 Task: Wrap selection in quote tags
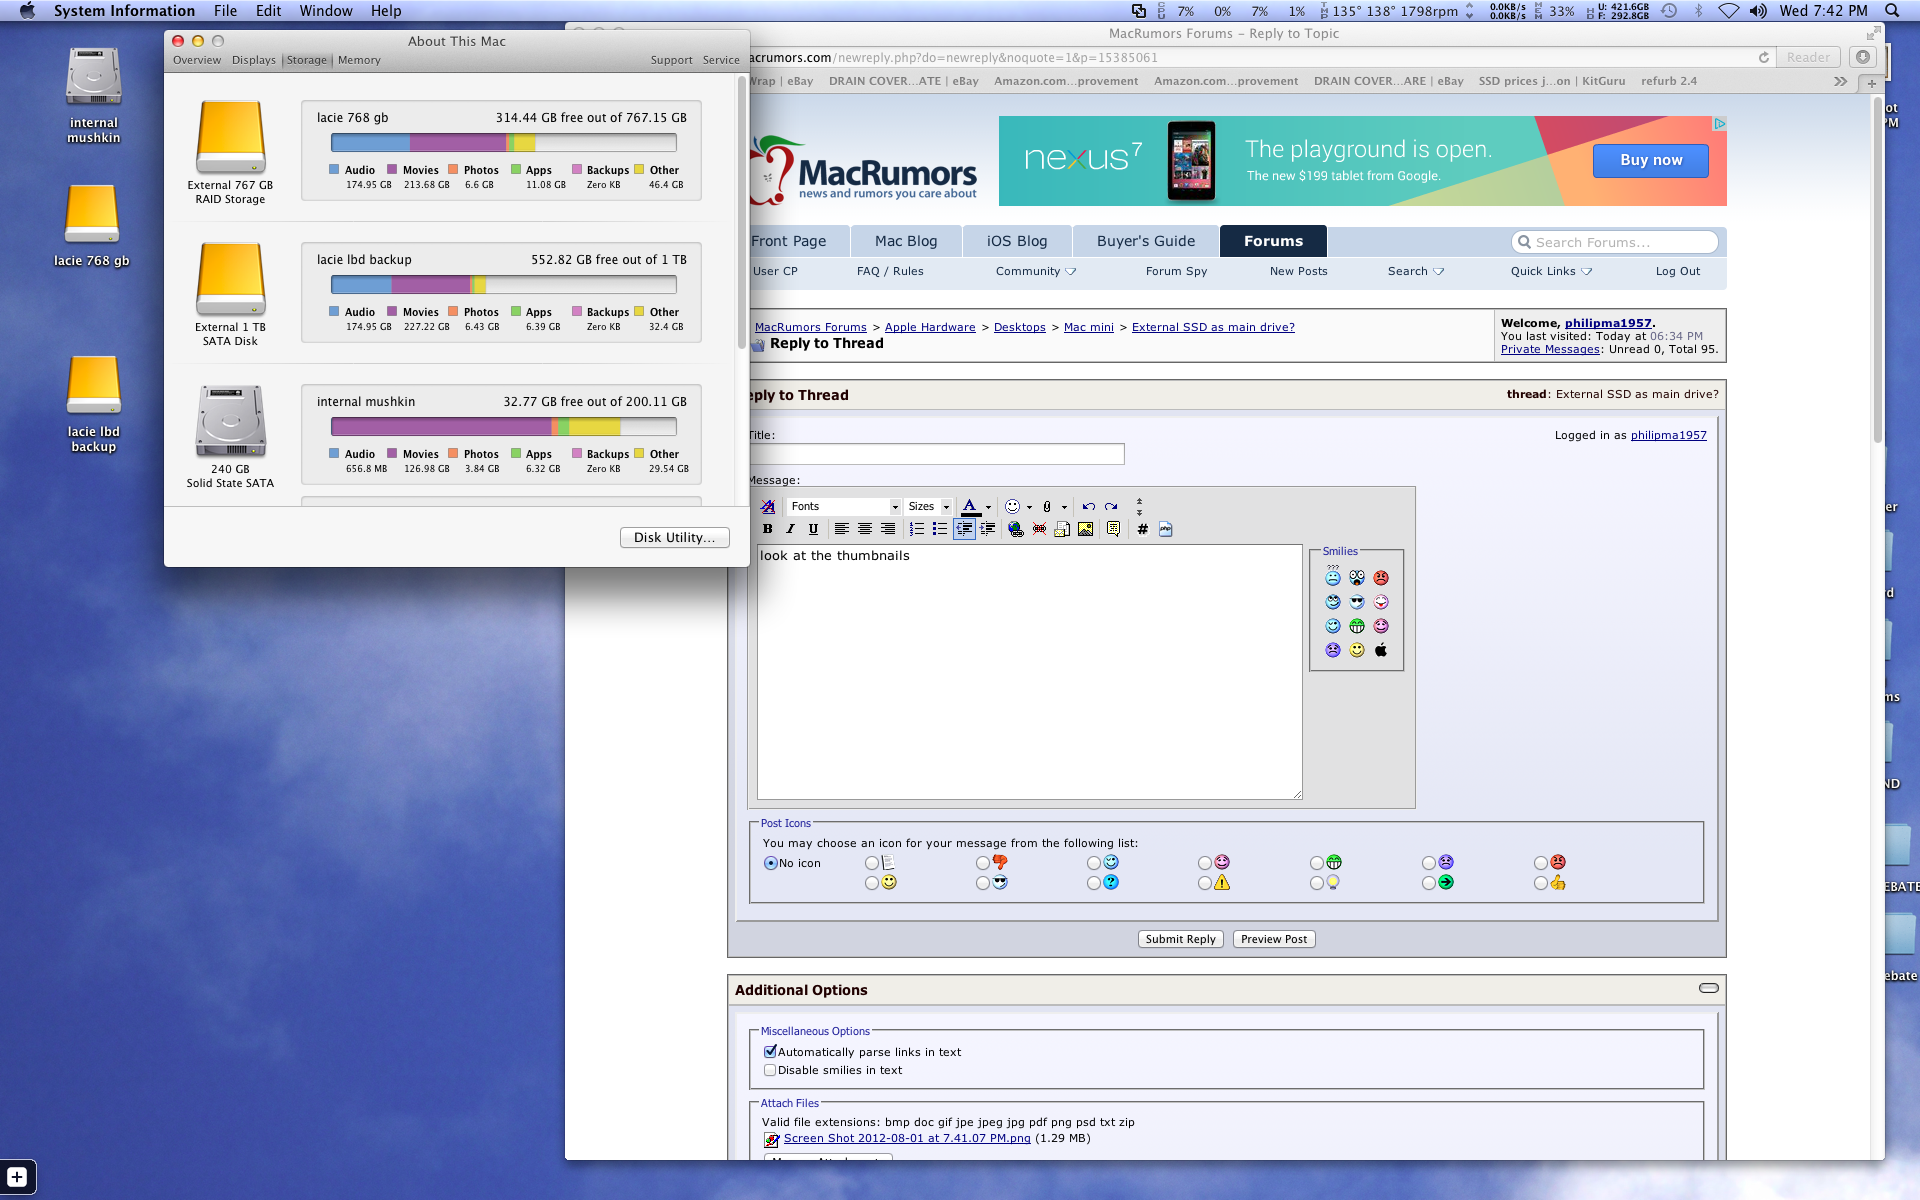pos(1113,529)
